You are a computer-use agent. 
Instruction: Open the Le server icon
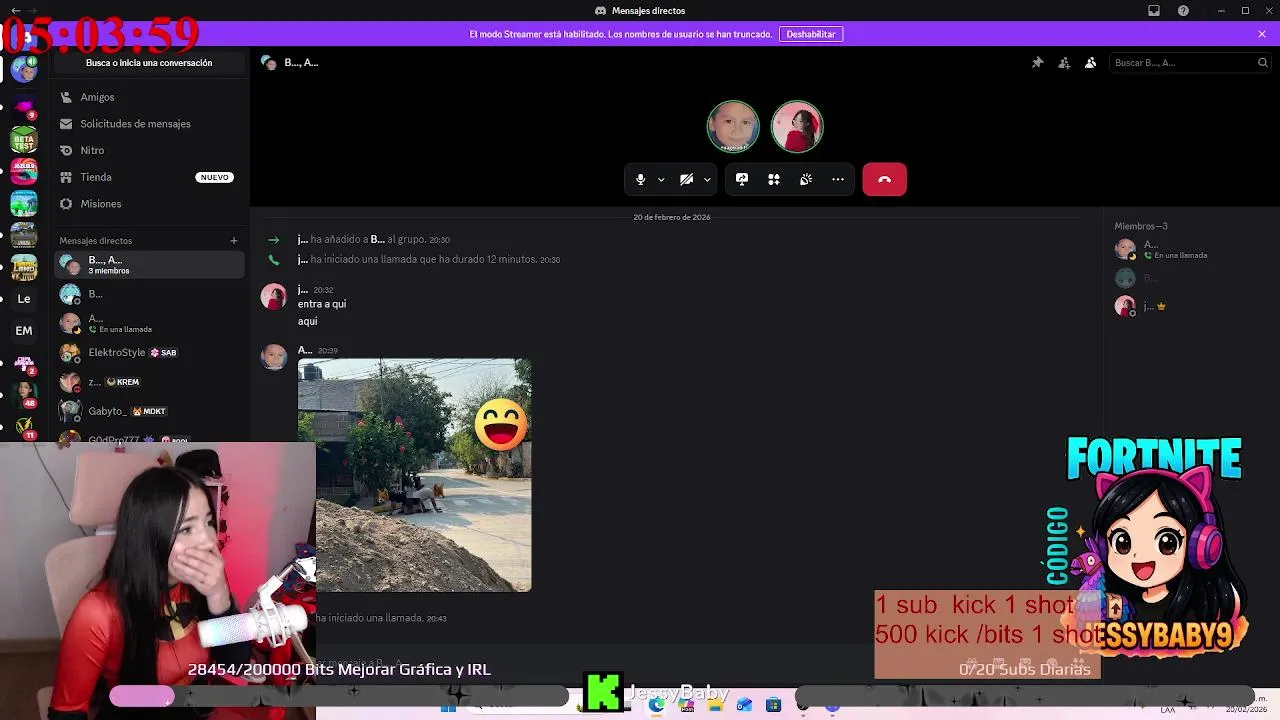24,298
